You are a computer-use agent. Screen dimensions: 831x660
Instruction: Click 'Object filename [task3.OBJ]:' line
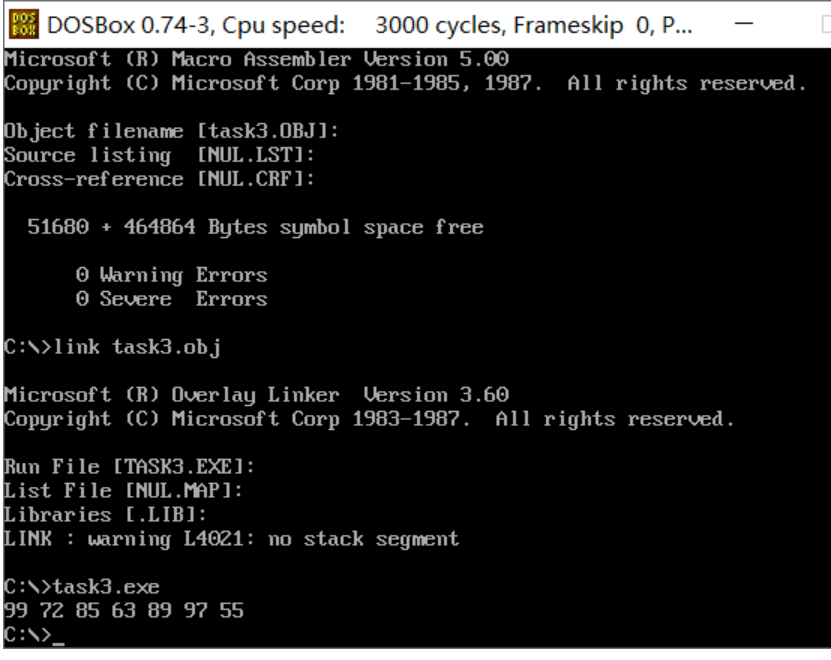point(171,130)
